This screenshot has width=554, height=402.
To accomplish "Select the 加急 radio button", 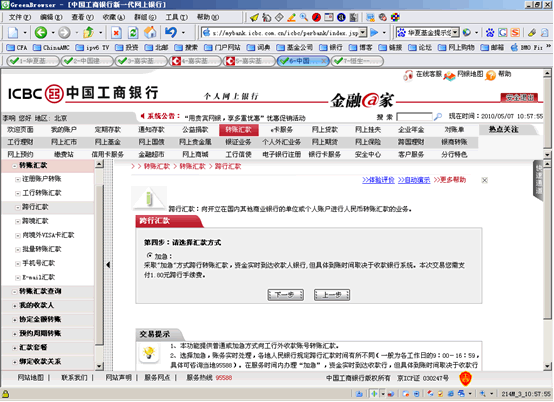I will [x=149, y=255].
